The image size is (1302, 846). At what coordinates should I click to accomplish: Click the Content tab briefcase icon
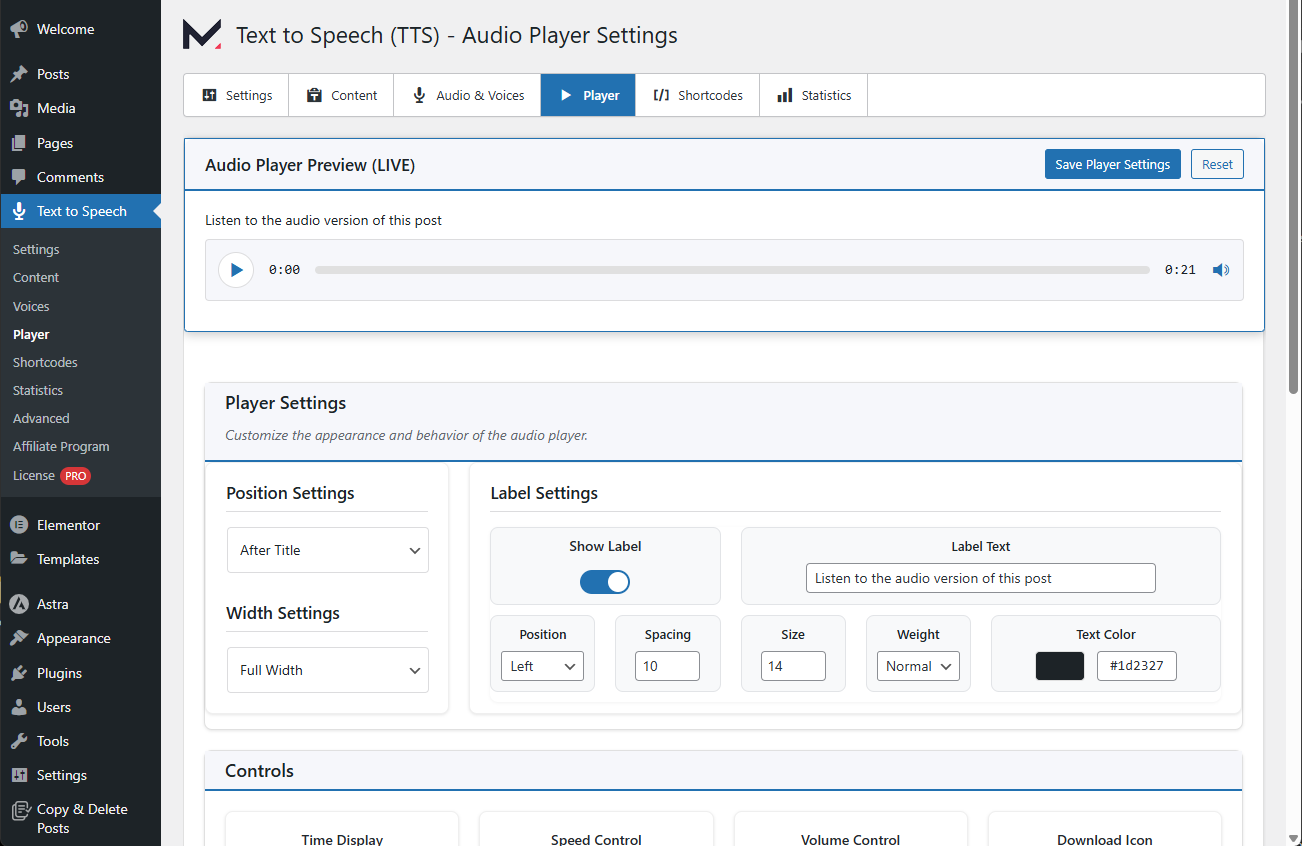(x=314, y=95)
